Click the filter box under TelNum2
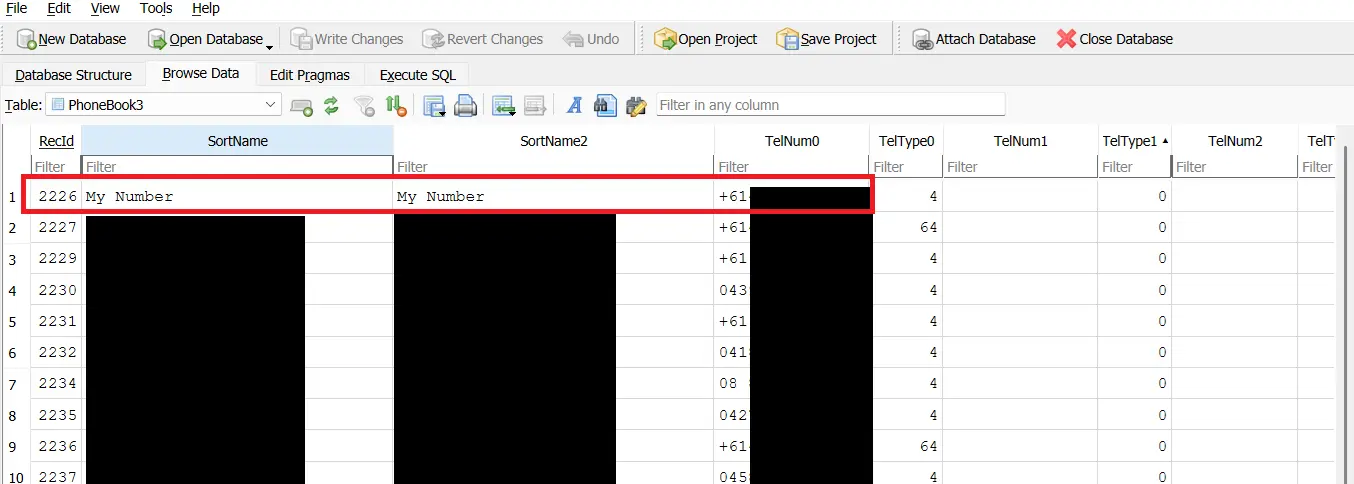Image resolution: width=1354 pixels, height=484 pixels. tap(1235, 167)
